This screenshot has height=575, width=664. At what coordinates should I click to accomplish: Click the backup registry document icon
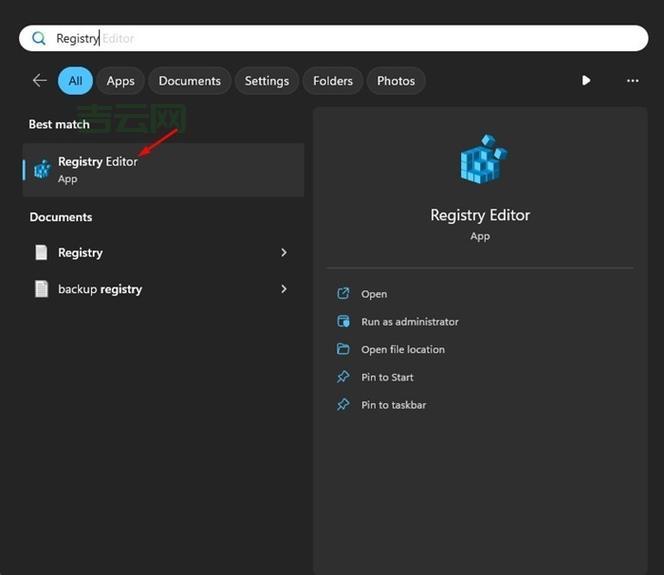tap(41, 289)
